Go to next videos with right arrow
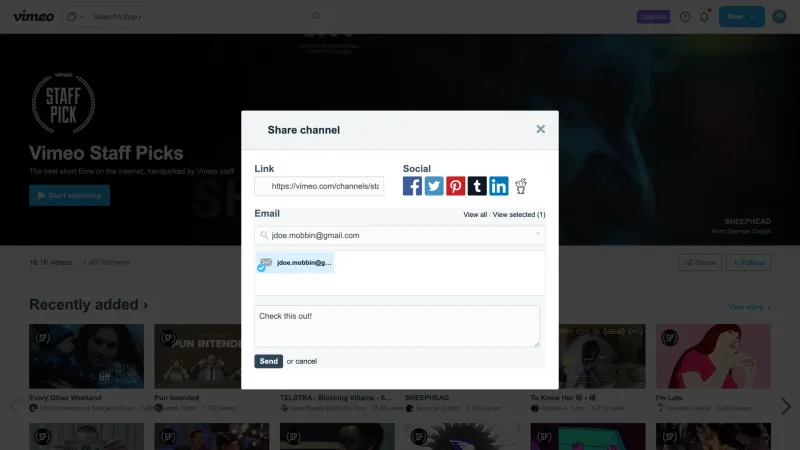This screenshot has width=800, height=450. point(786,406)
